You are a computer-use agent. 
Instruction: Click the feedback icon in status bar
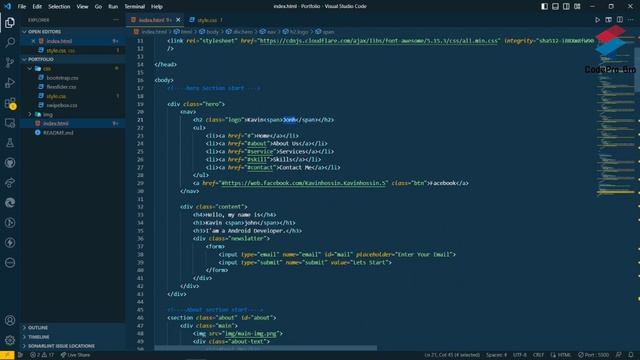[619, 355]
